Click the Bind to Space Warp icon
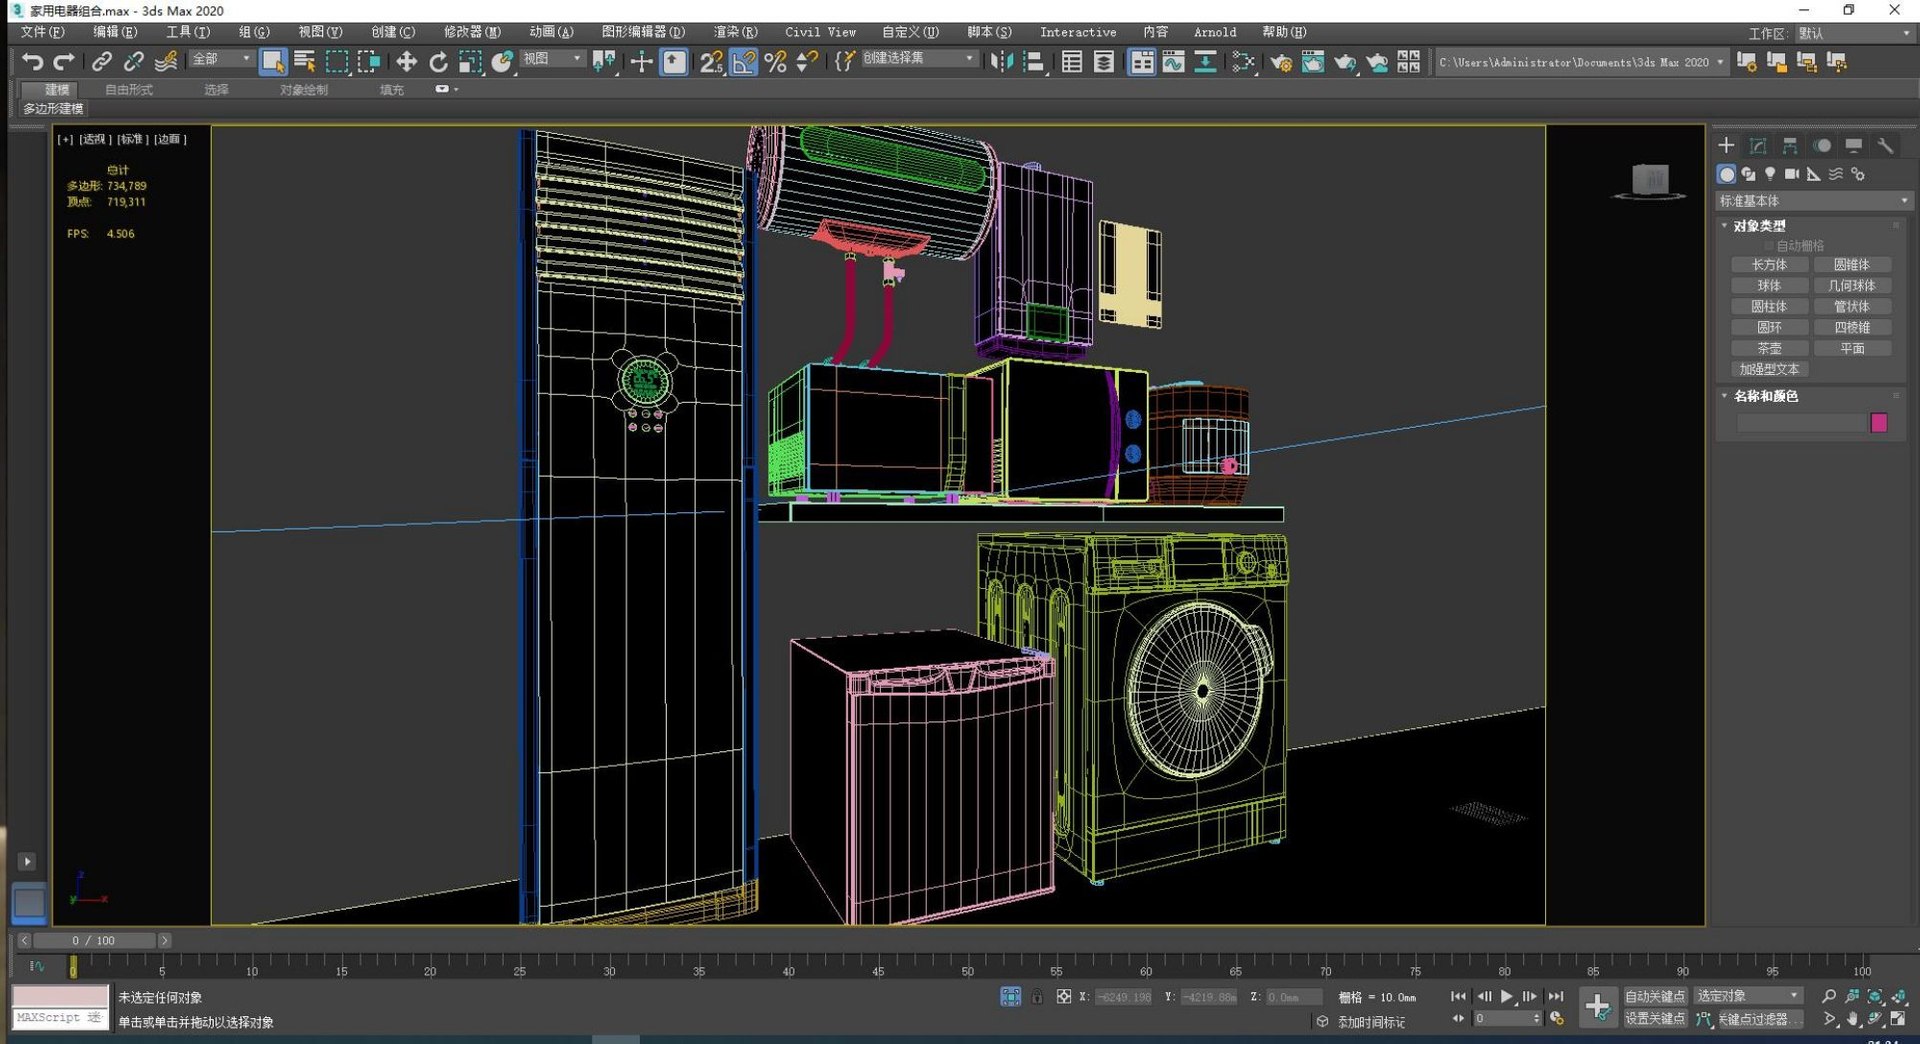Viewport: 1920px width, 1044px height. 166,62
